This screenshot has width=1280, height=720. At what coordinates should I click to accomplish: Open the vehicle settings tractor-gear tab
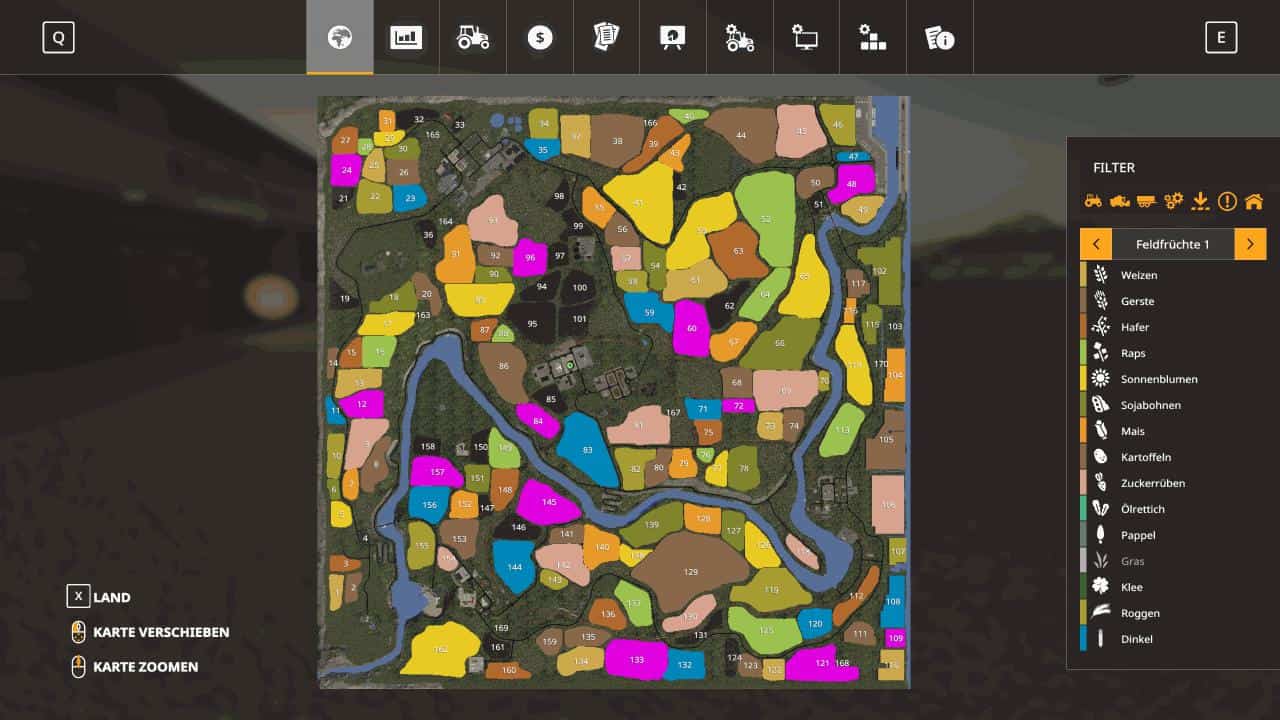(x=739, y=38)
